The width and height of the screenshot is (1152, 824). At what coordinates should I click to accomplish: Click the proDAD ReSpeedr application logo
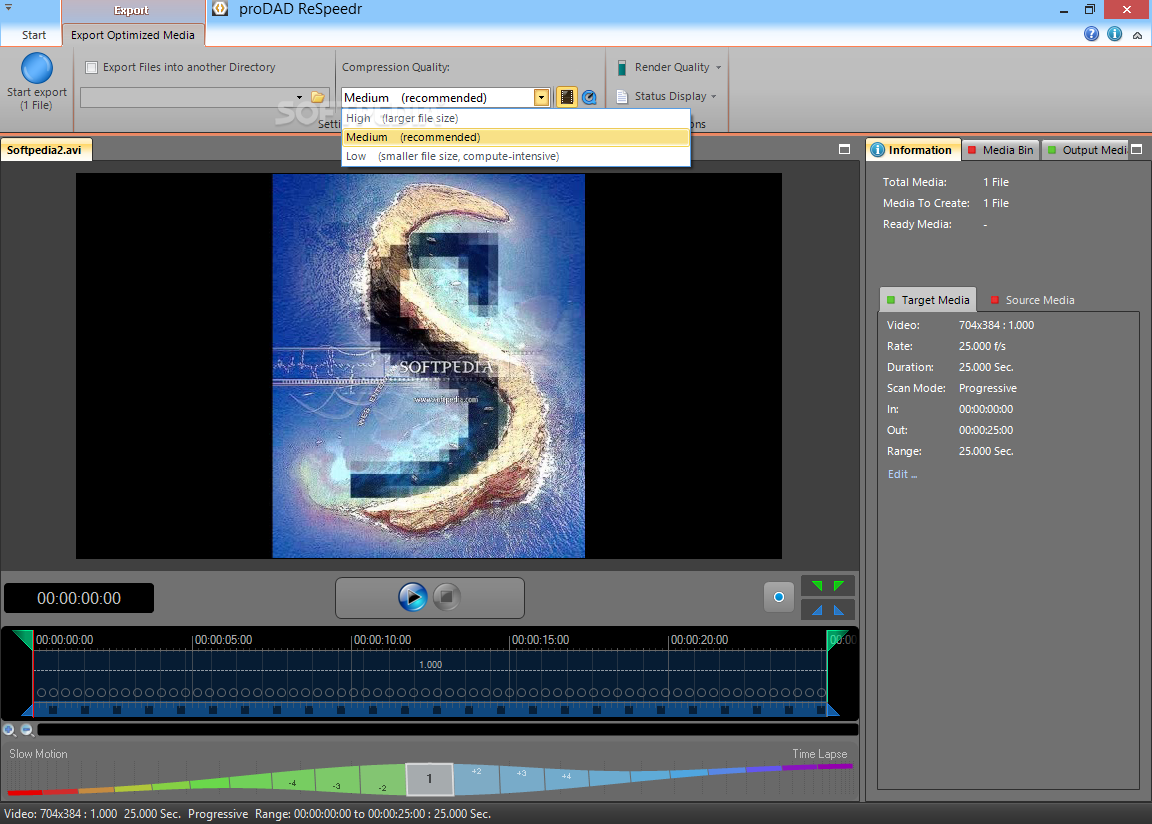point(220,9)
